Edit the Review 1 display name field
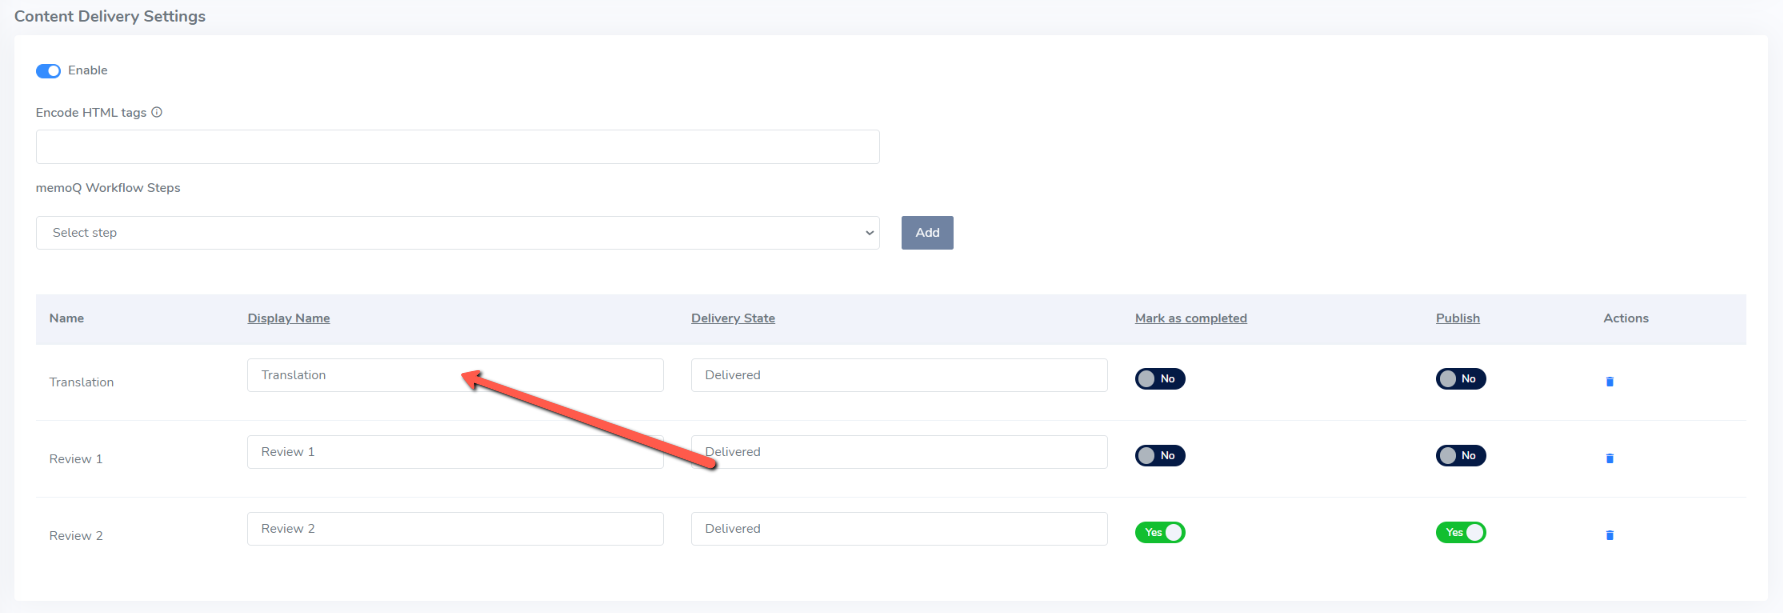This screenshot has height=613, width=1783. point(455,452)
